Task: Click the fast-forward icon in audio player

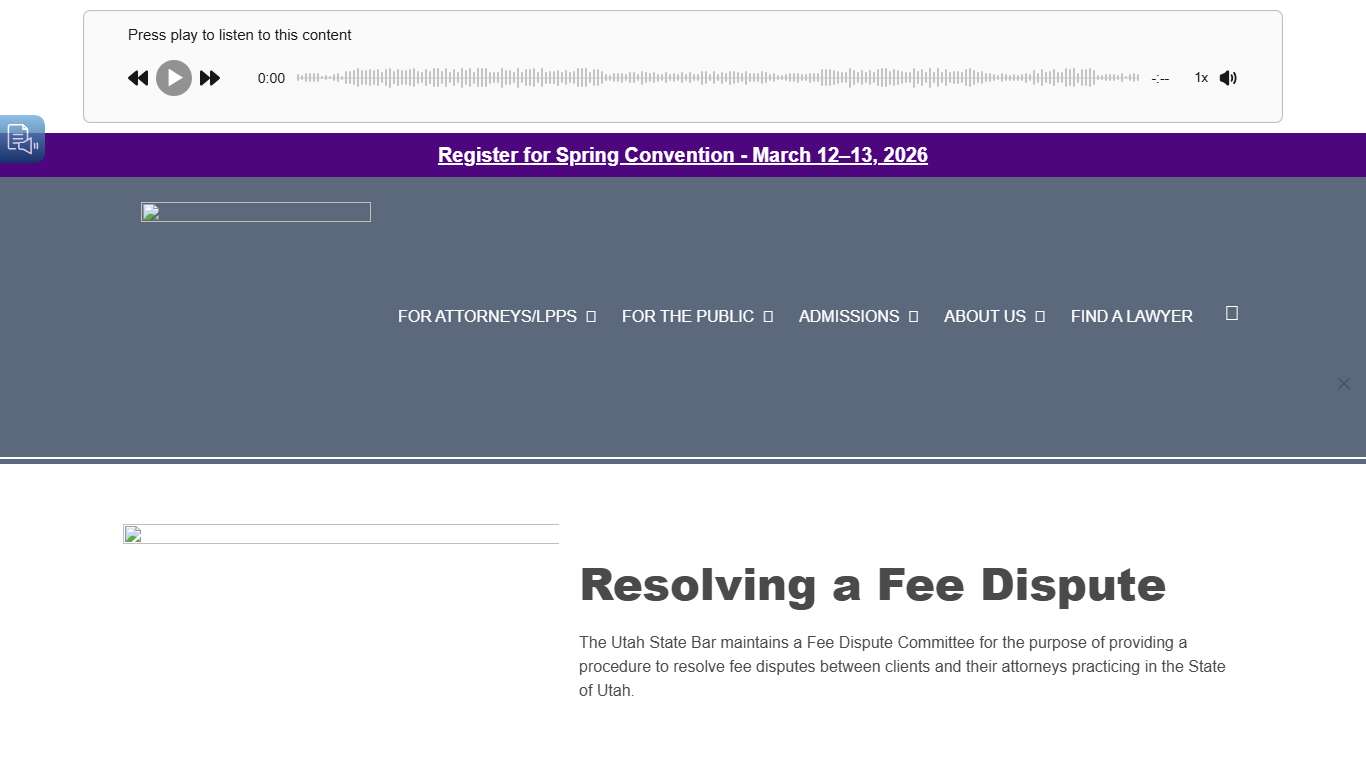Action: pyautogui.click(x=210, y=78)
